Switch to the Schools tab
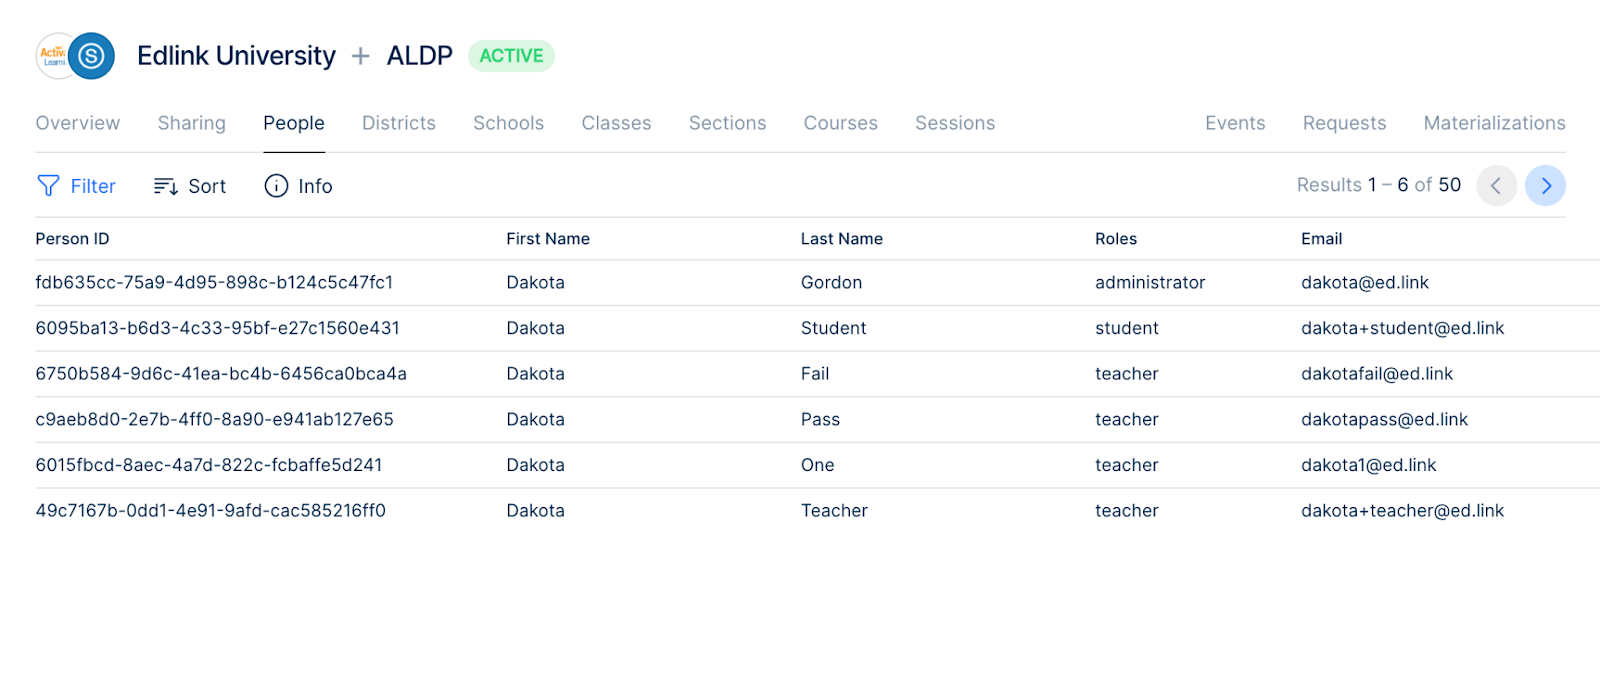 [509, 123]
